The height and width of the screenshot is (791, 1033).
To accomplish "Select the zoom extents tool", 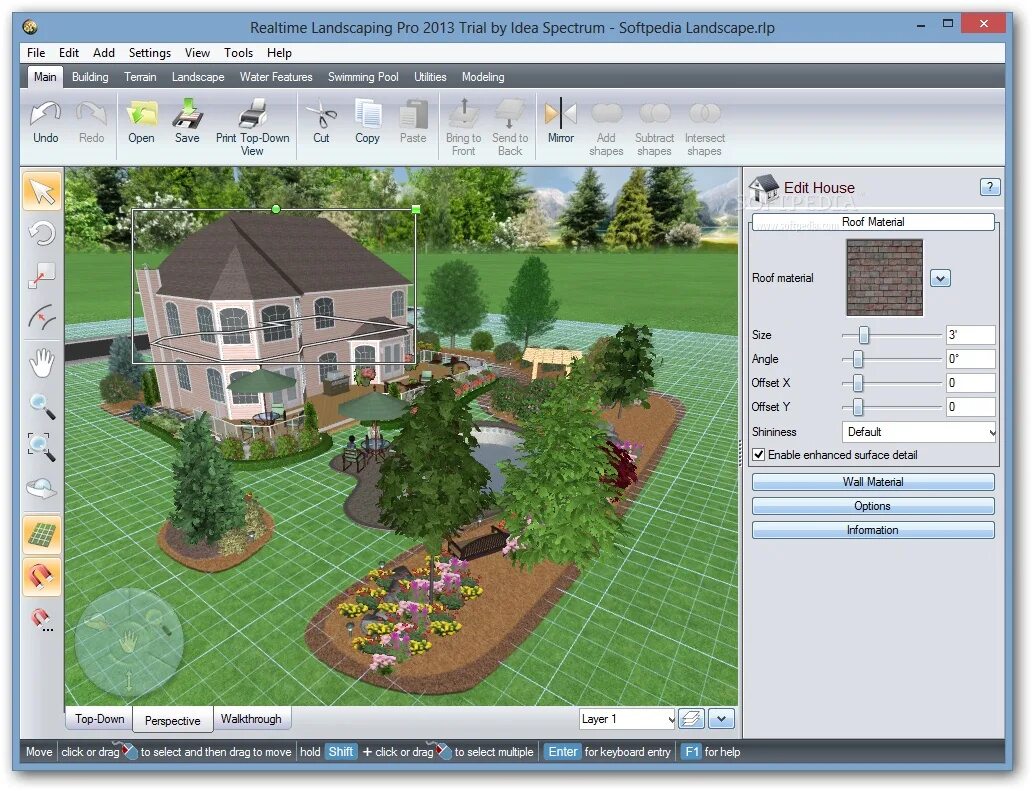I will tap(42, 447).
